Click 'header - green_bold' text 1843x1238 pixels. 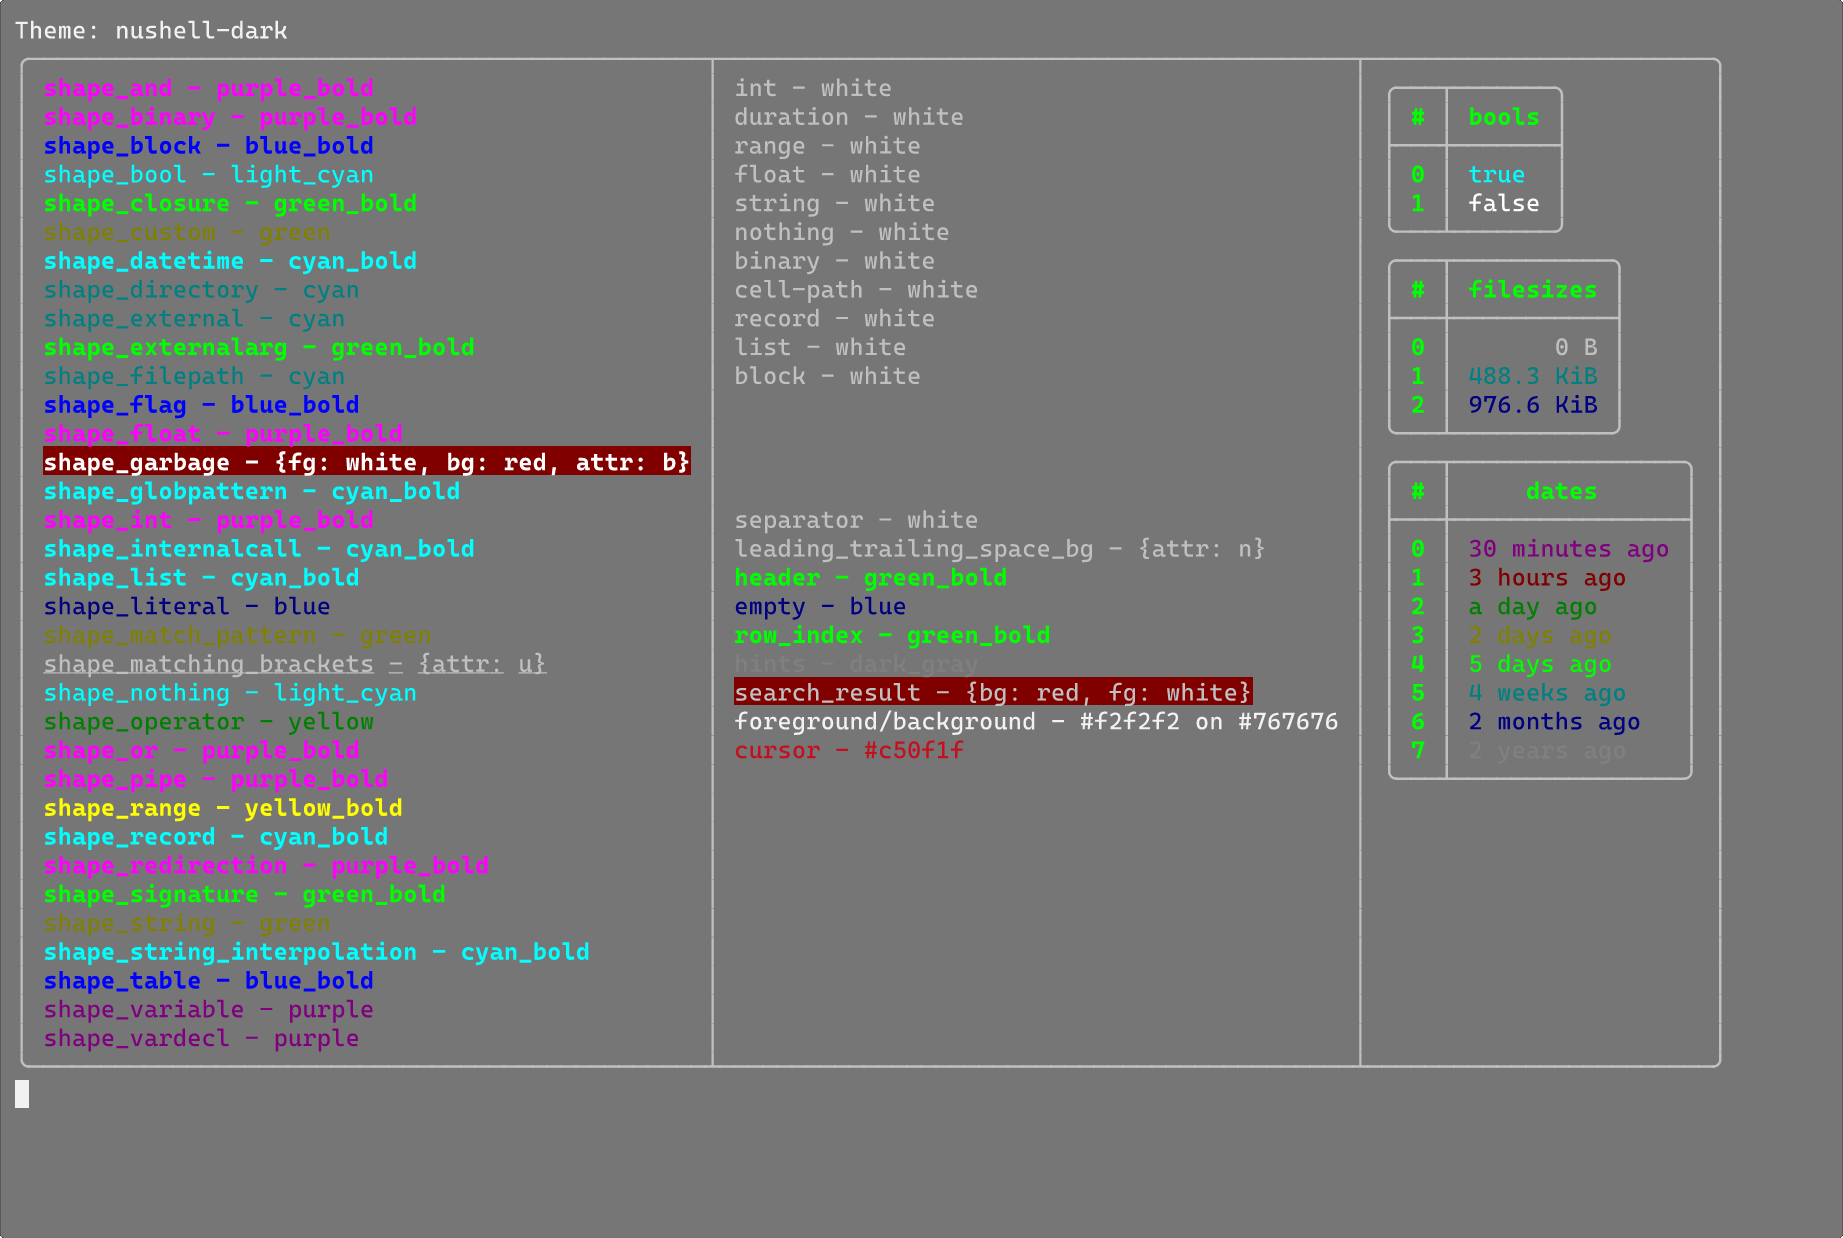point(871,578)
